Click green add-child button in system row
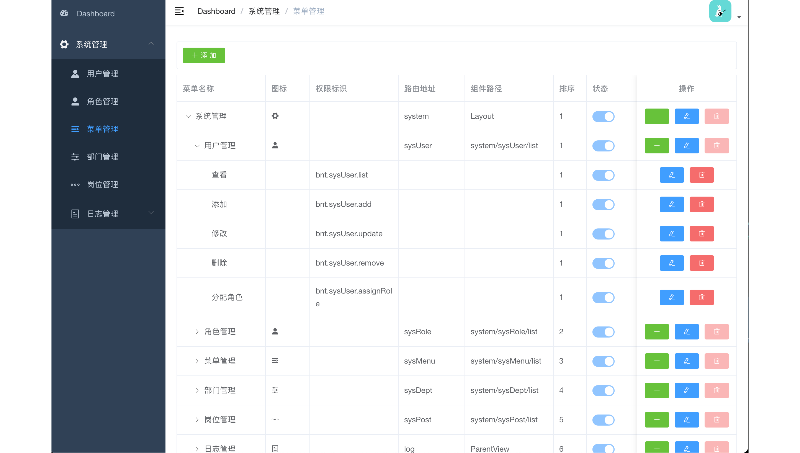Image resolution: width=800 pixels, height=453 pixels. pyautogui.click(x=657, y=116)
